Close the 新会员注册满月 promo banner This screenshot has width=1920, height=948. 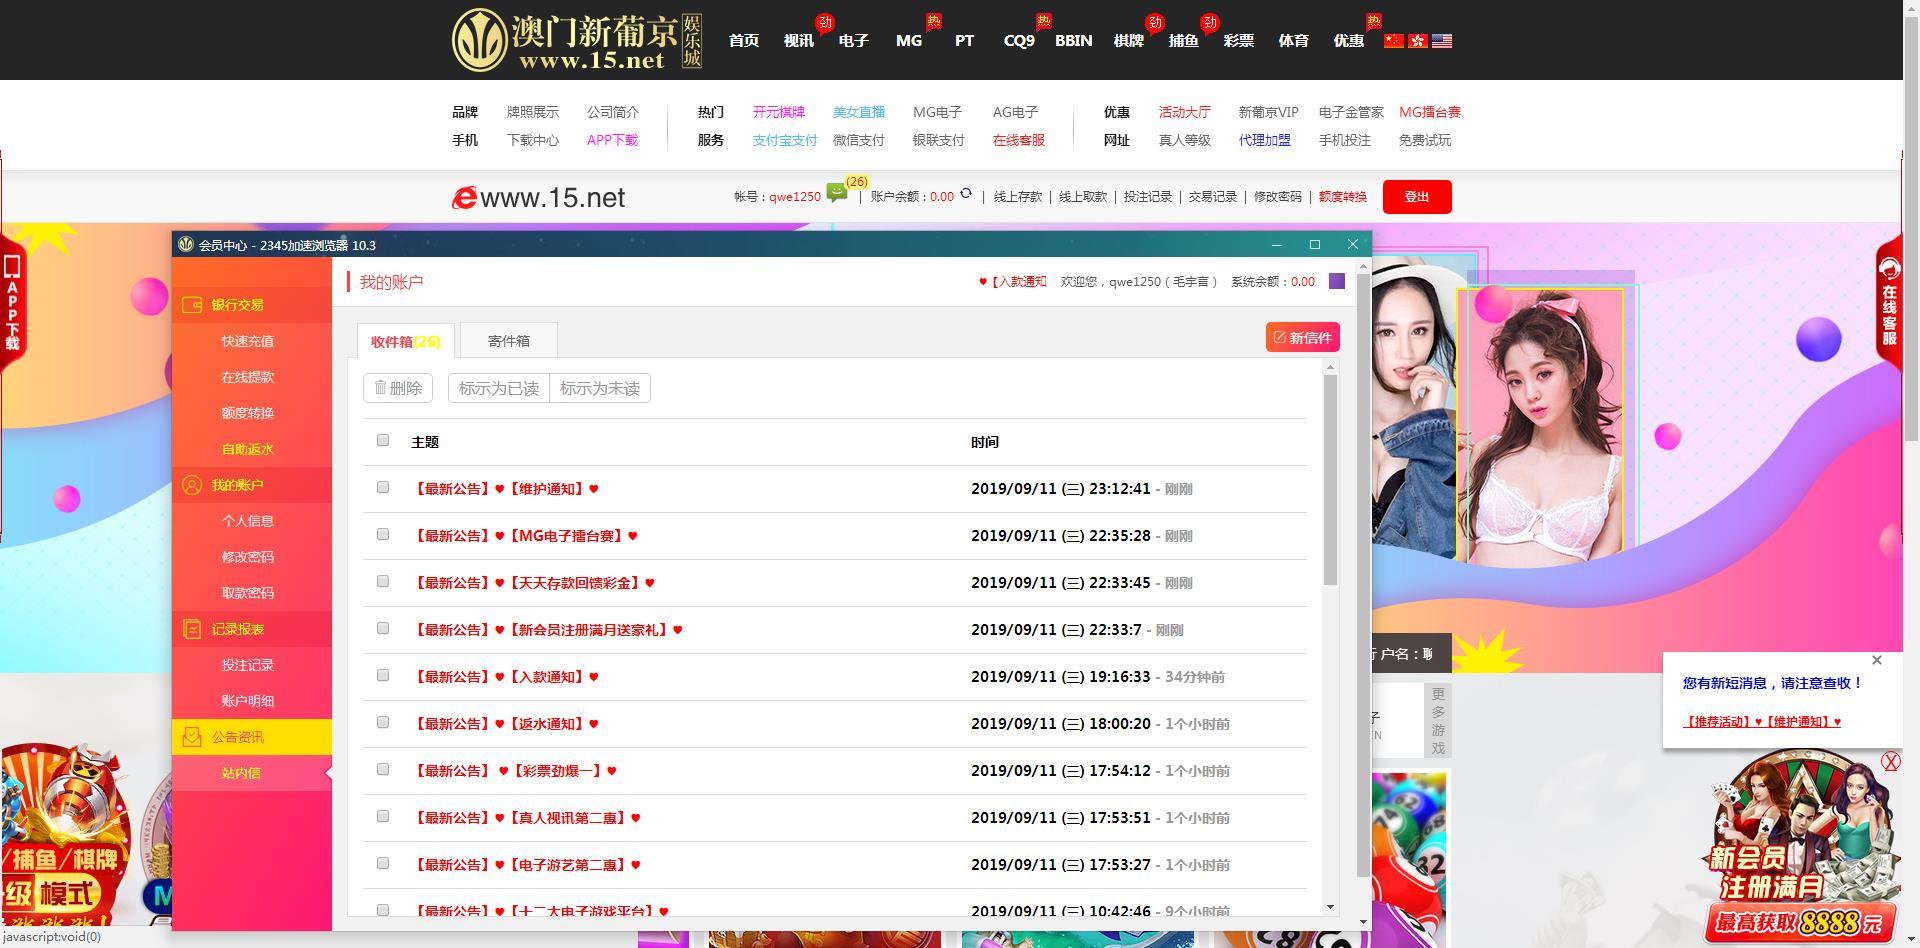(1890, 762)
